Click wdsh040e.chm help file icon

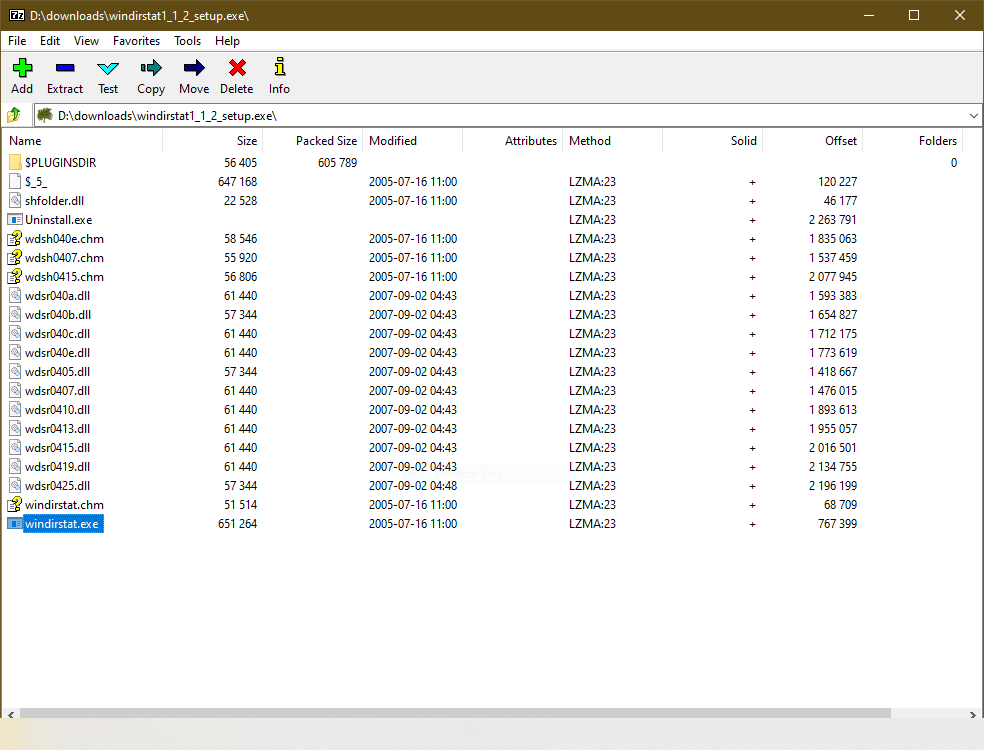15,238
